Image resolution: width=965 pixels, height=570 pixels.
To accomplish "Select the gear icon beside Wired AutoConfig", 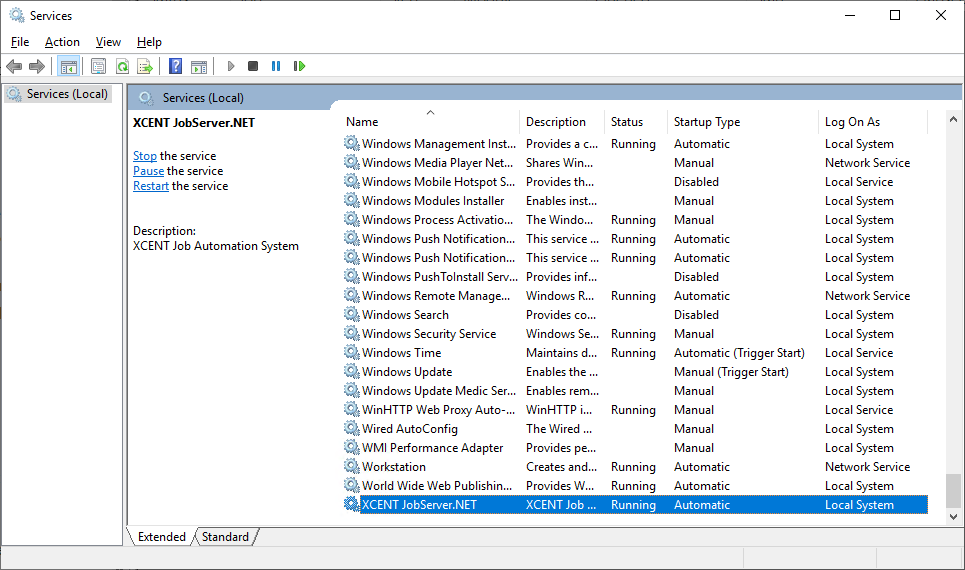I will point(351,428).
